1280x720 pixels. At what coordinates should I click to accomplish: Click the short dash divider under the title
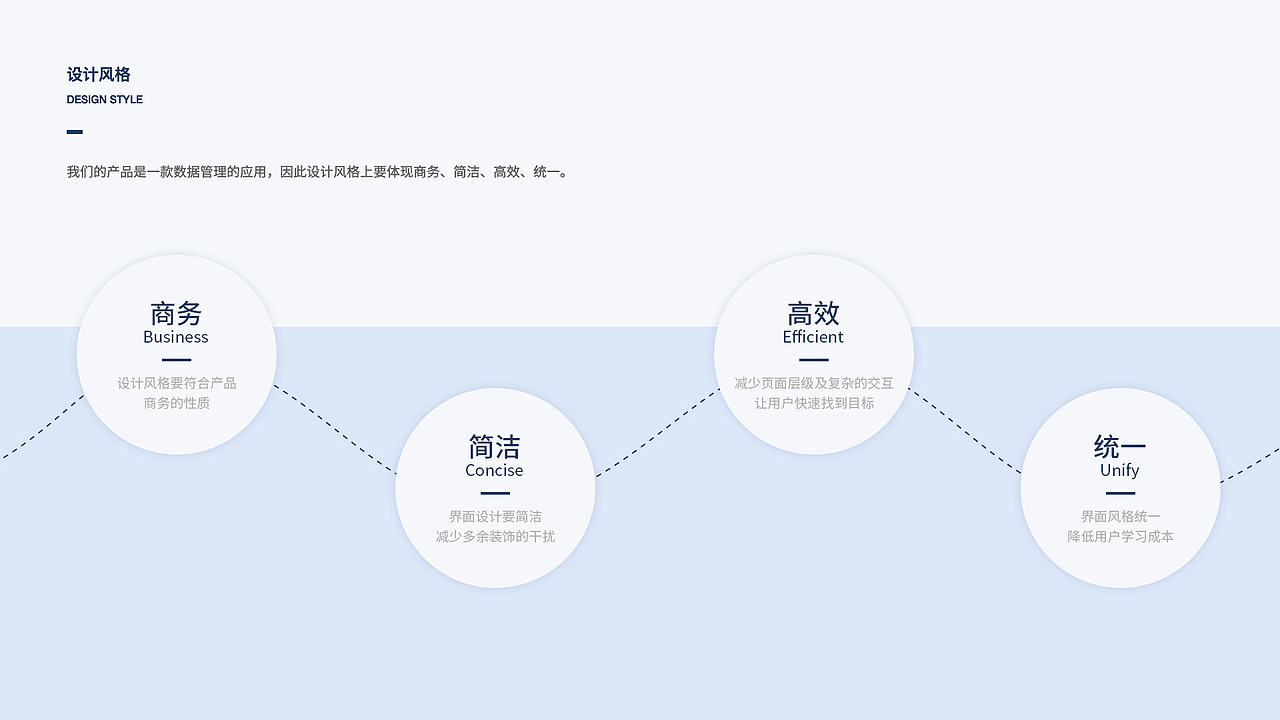(x=74, y=131)
